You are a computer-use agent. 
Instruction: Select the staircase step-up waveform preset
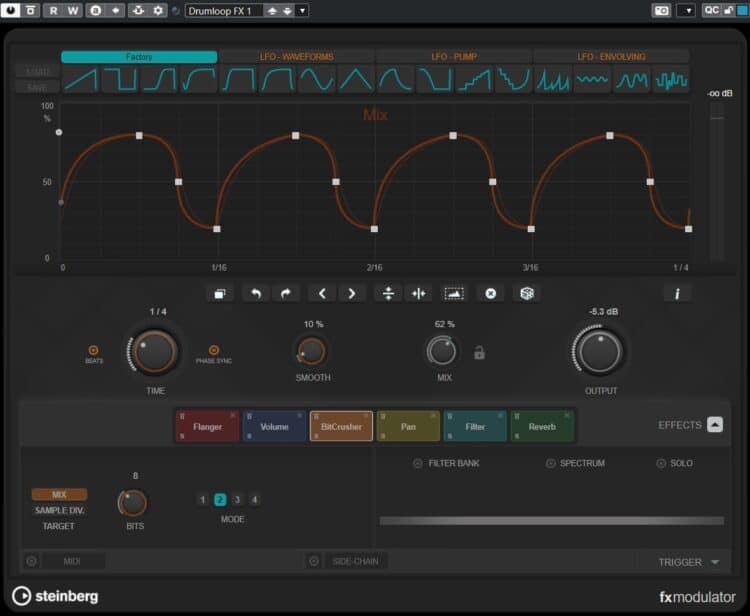[x=474, y=79]
